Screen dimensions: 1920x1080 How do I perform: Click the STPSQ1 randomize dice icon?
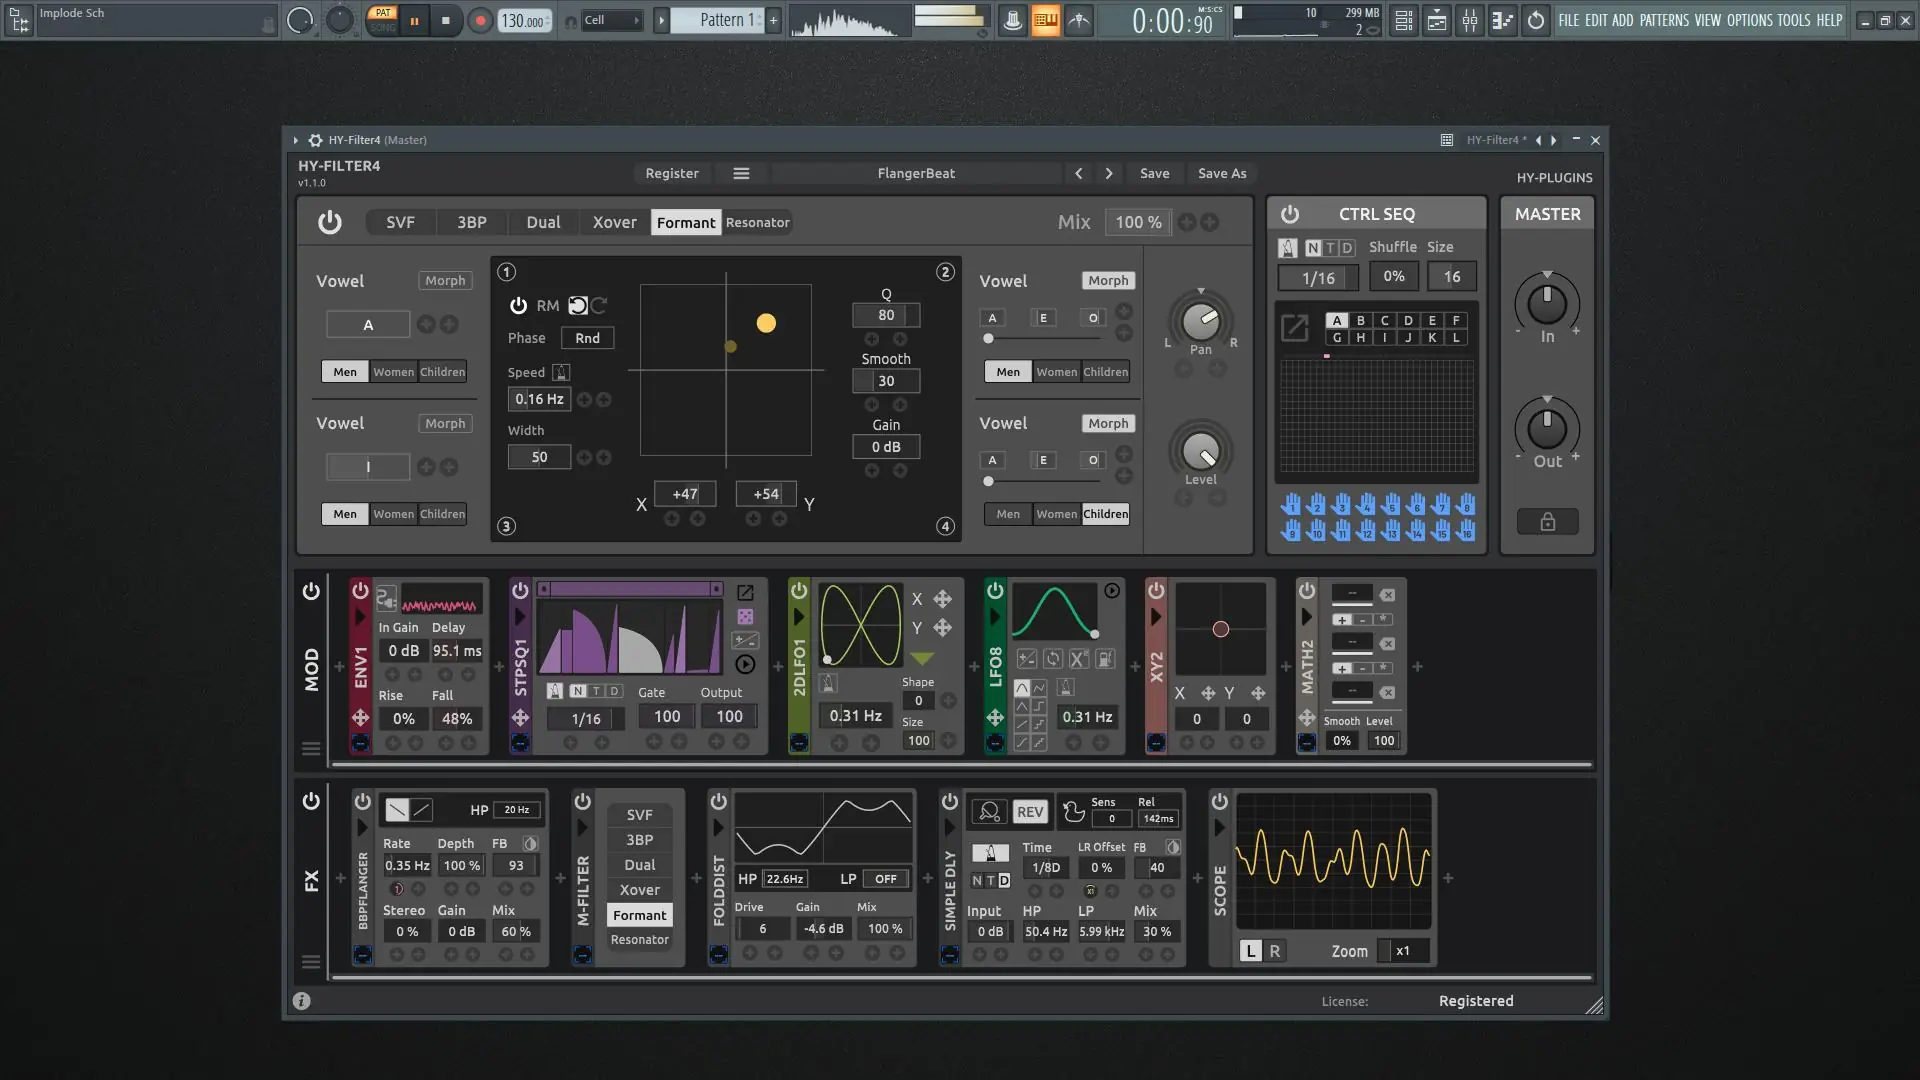[x=745, y=617]
